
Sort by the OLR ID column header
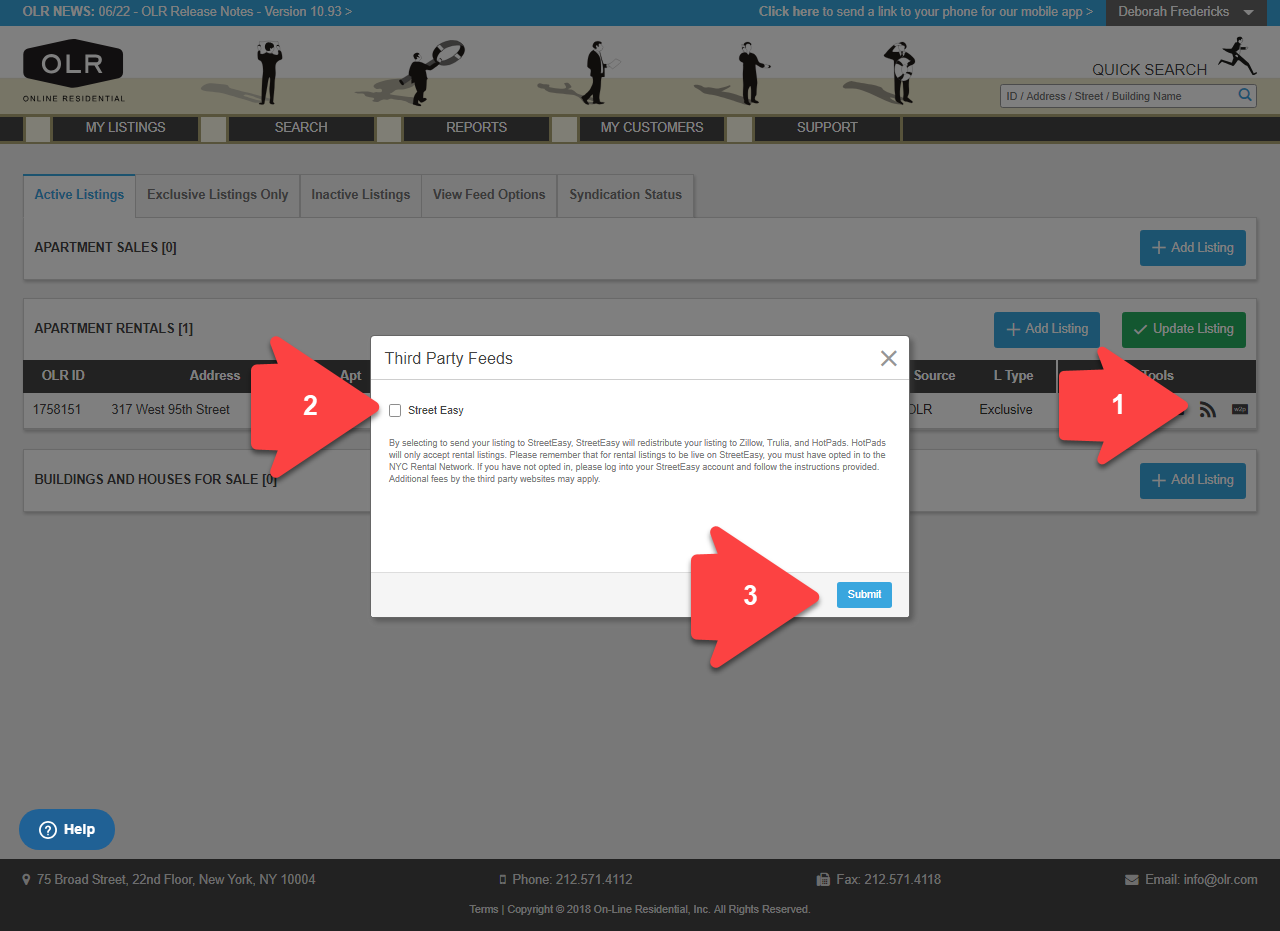click(x=63, y=376)
